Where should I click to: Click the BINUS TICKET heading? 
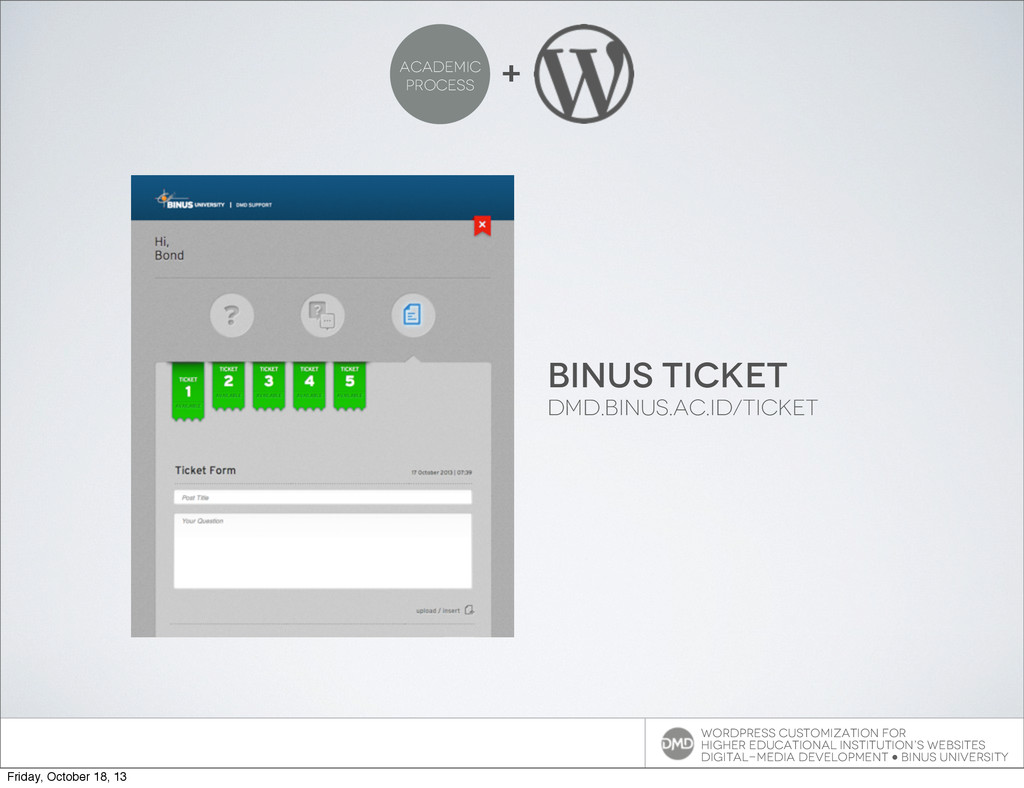667,375
